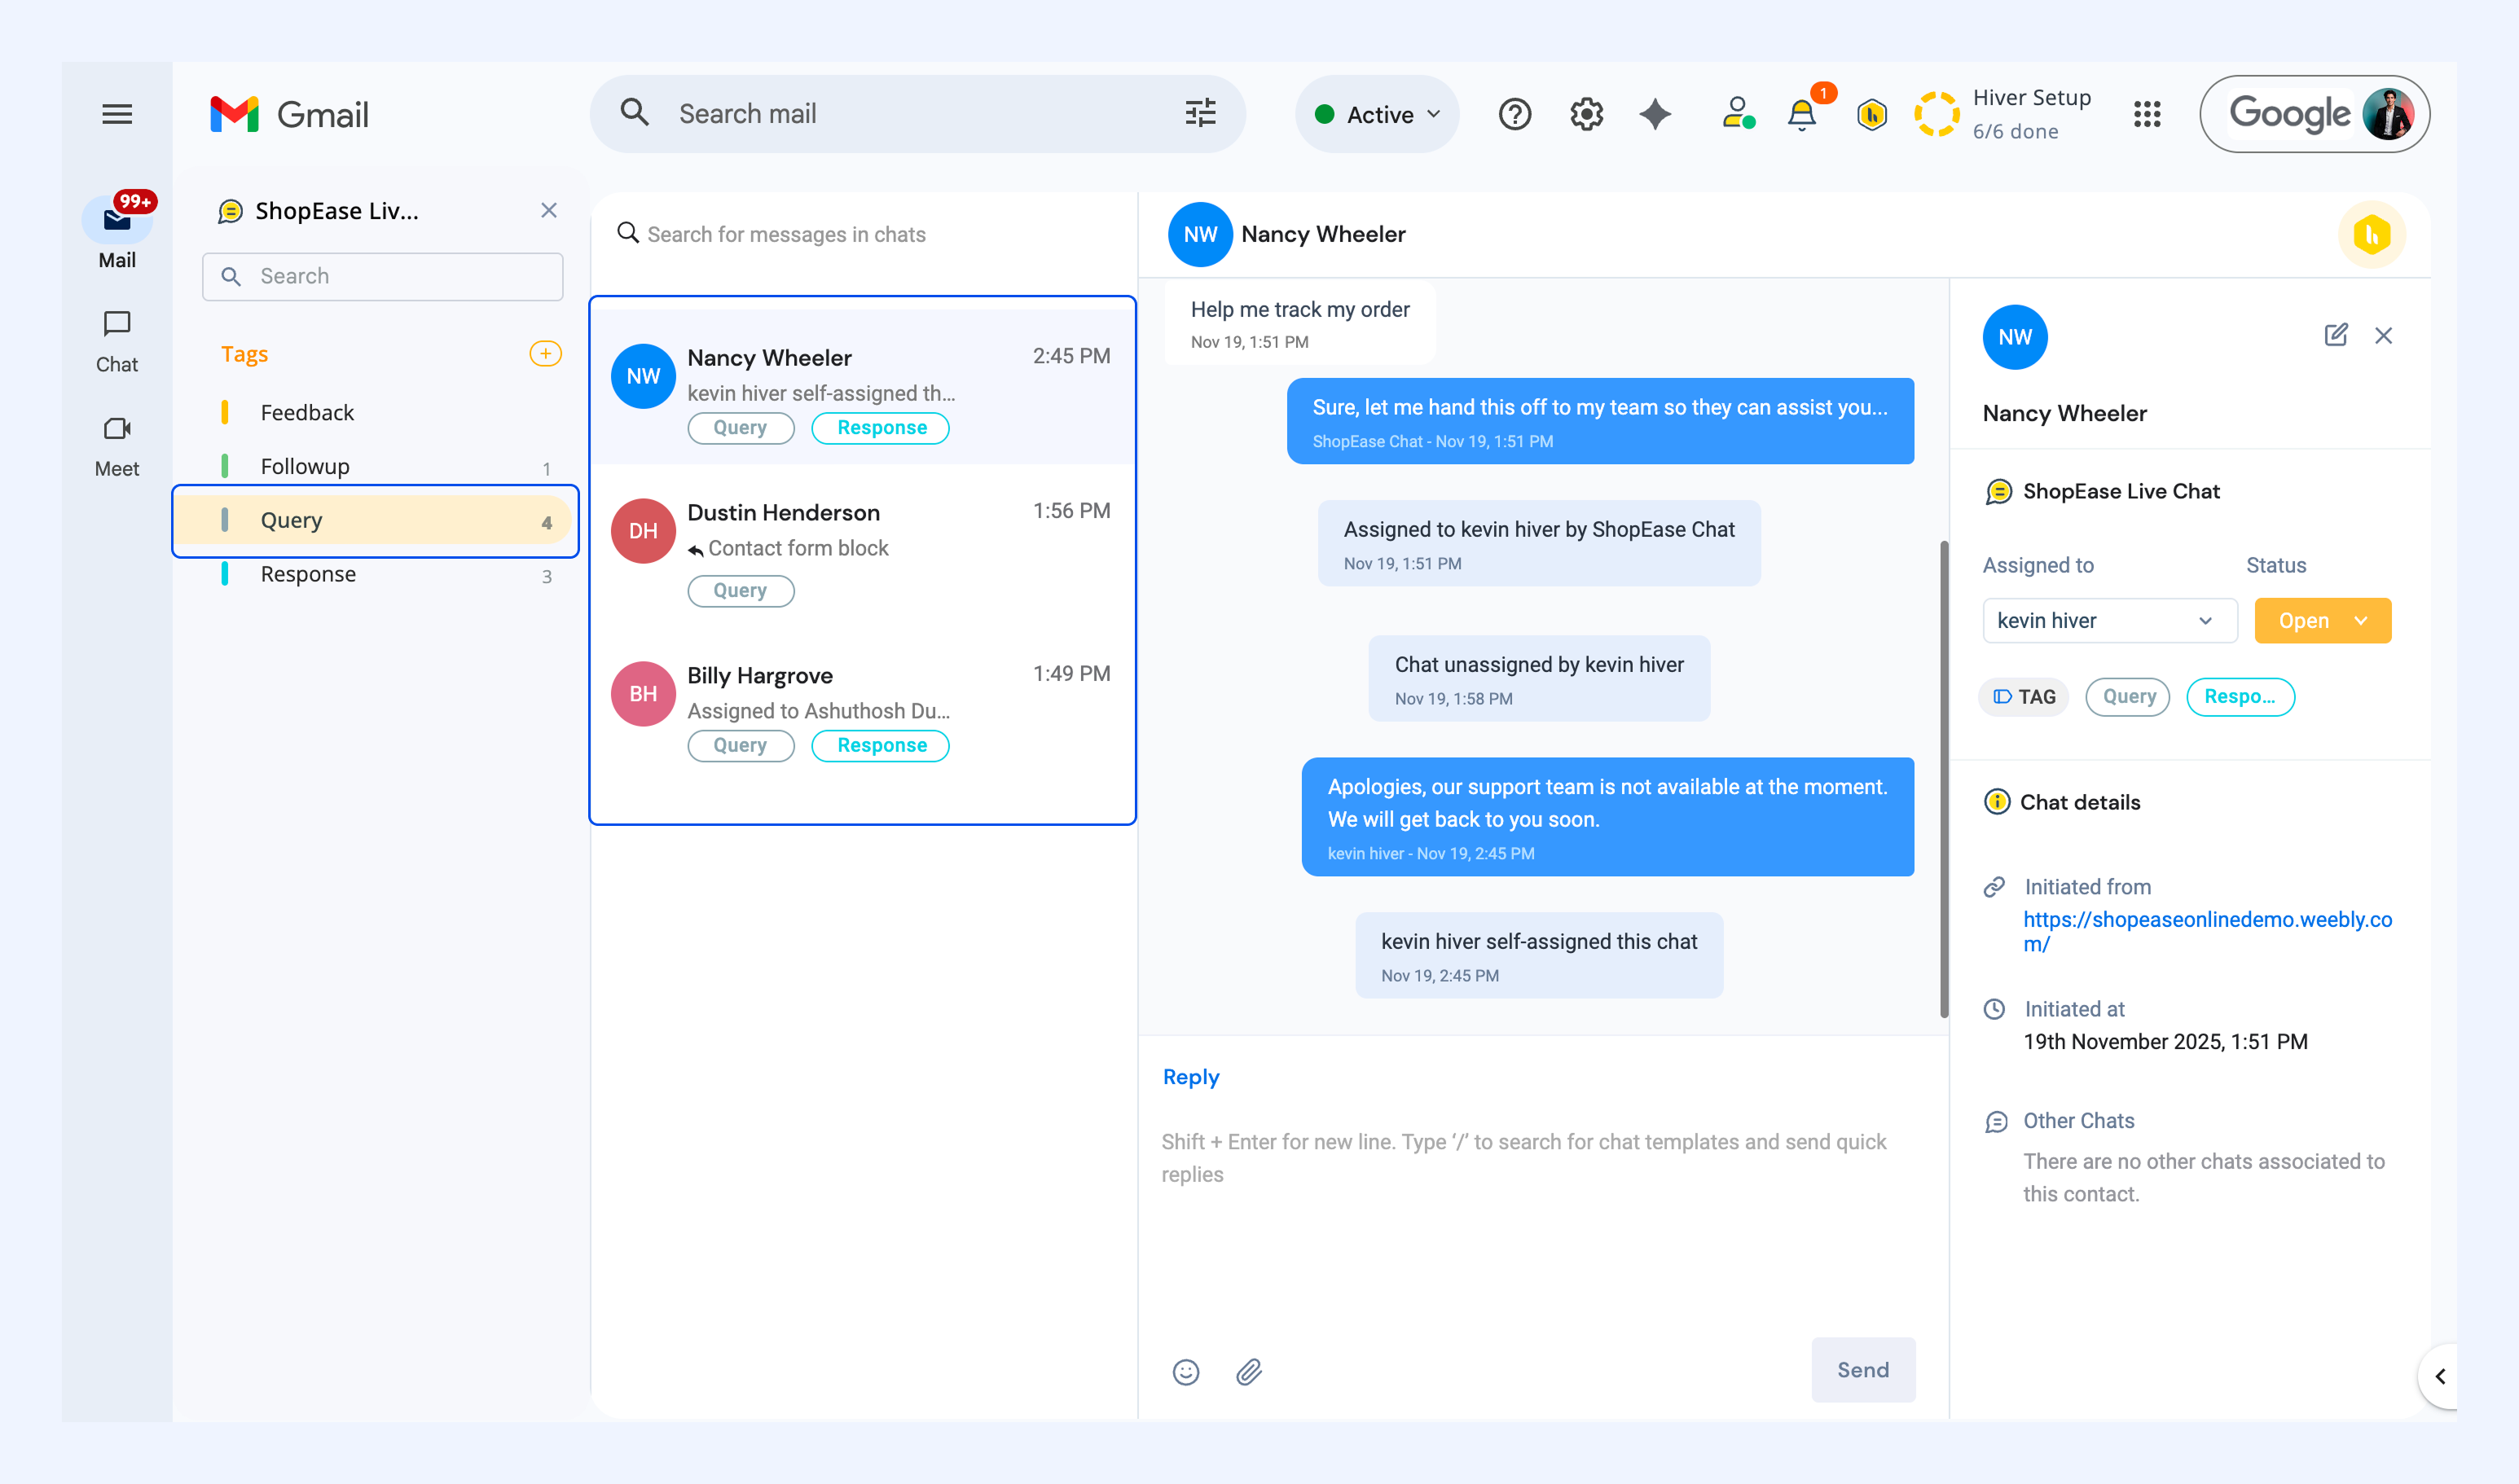Click the Gmail logo

(290, 114)
